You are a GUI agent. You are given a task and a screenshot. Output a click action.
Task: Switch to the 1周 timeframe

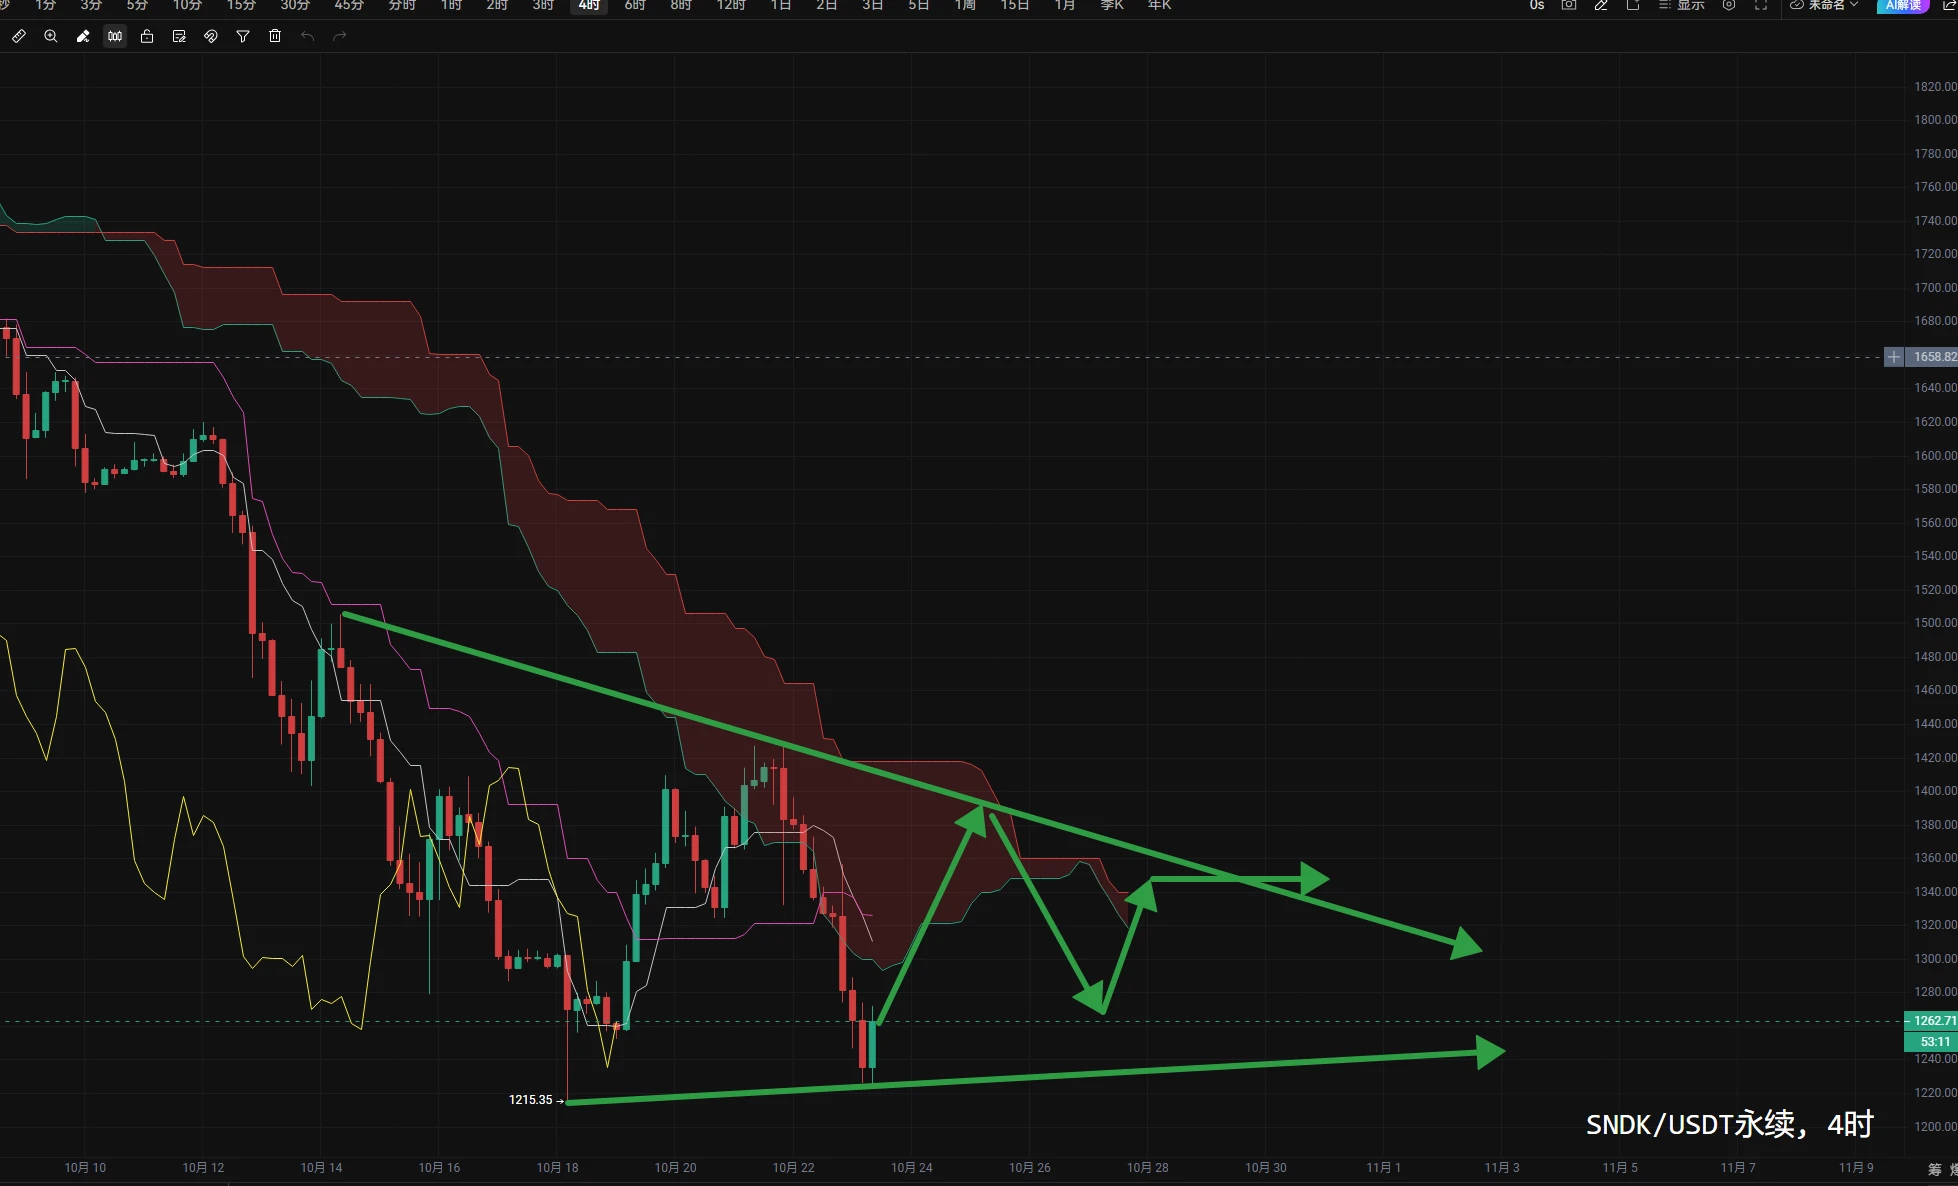pyautogui.click(x=965, y=5)
